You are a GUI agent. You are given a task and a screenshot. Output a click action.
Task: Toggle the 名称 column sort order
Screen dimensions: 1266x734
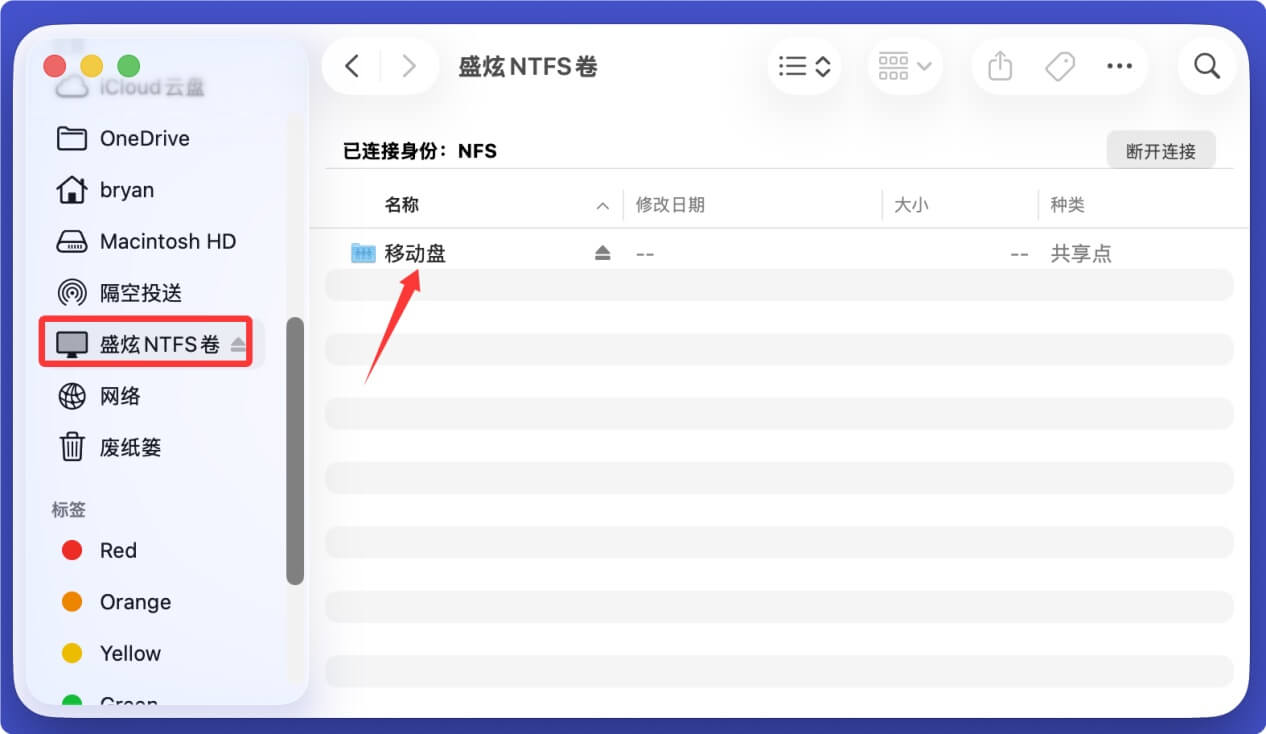[602, 205]
